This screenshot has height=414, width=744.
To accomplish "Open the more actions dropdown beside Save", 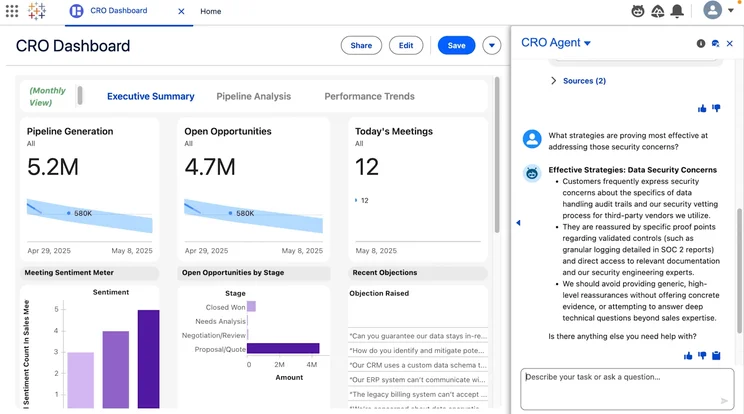I will click(492, 46).
